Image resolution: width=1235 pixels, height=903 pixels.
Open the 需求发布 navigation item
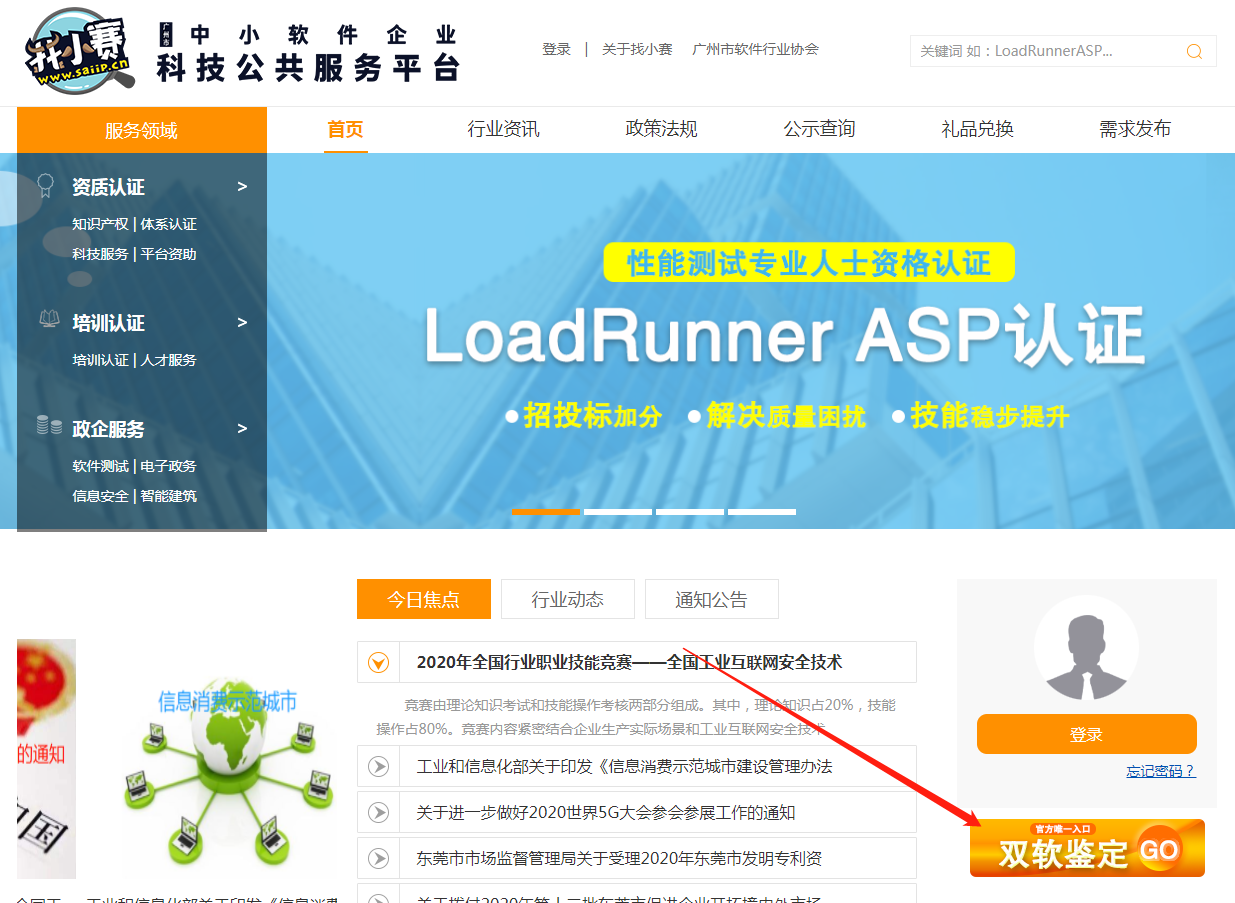click(x=1135, y=129)
